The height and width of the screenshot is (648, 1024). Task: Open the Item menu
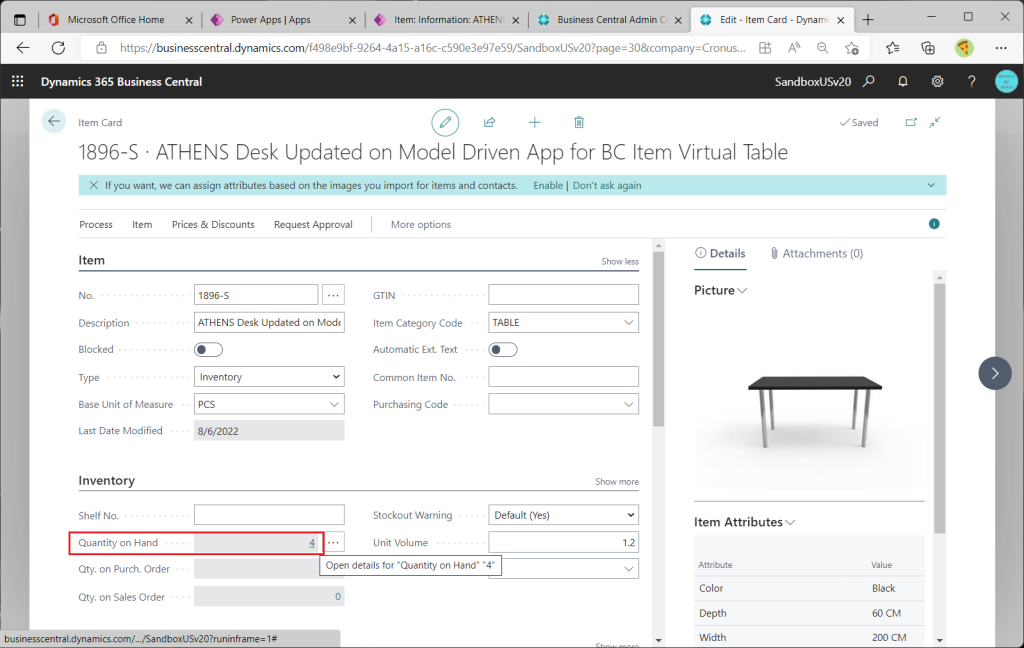[x=142, y=225]
